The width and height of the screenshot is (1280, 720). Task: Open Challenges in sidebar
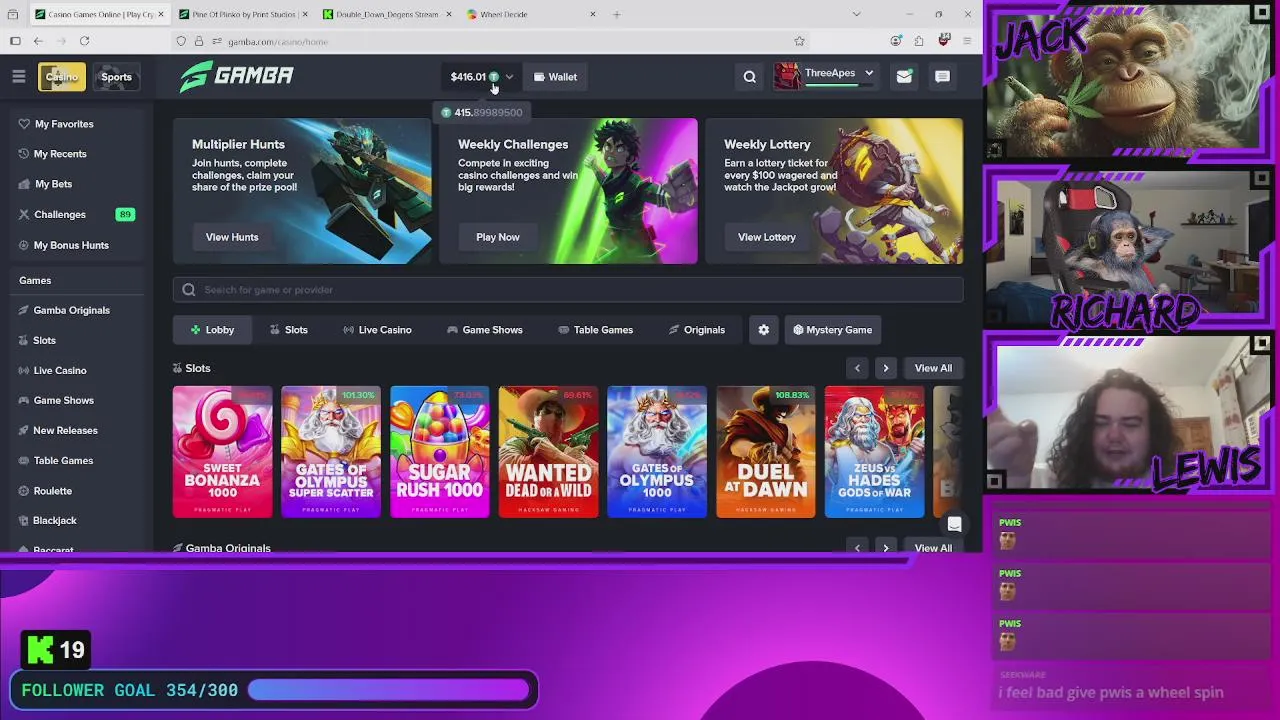[60, 214]
